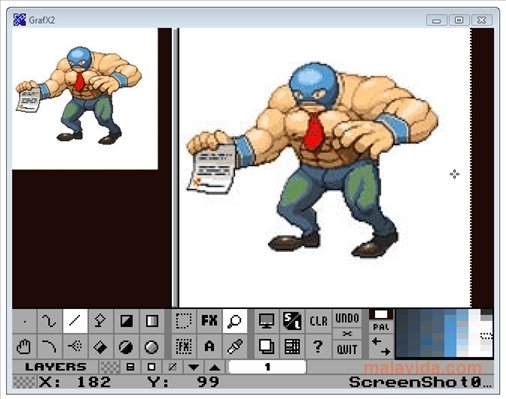Choose the hand paintbrush tool
This screenshot has width=506, height=399.
click(25, 347)
